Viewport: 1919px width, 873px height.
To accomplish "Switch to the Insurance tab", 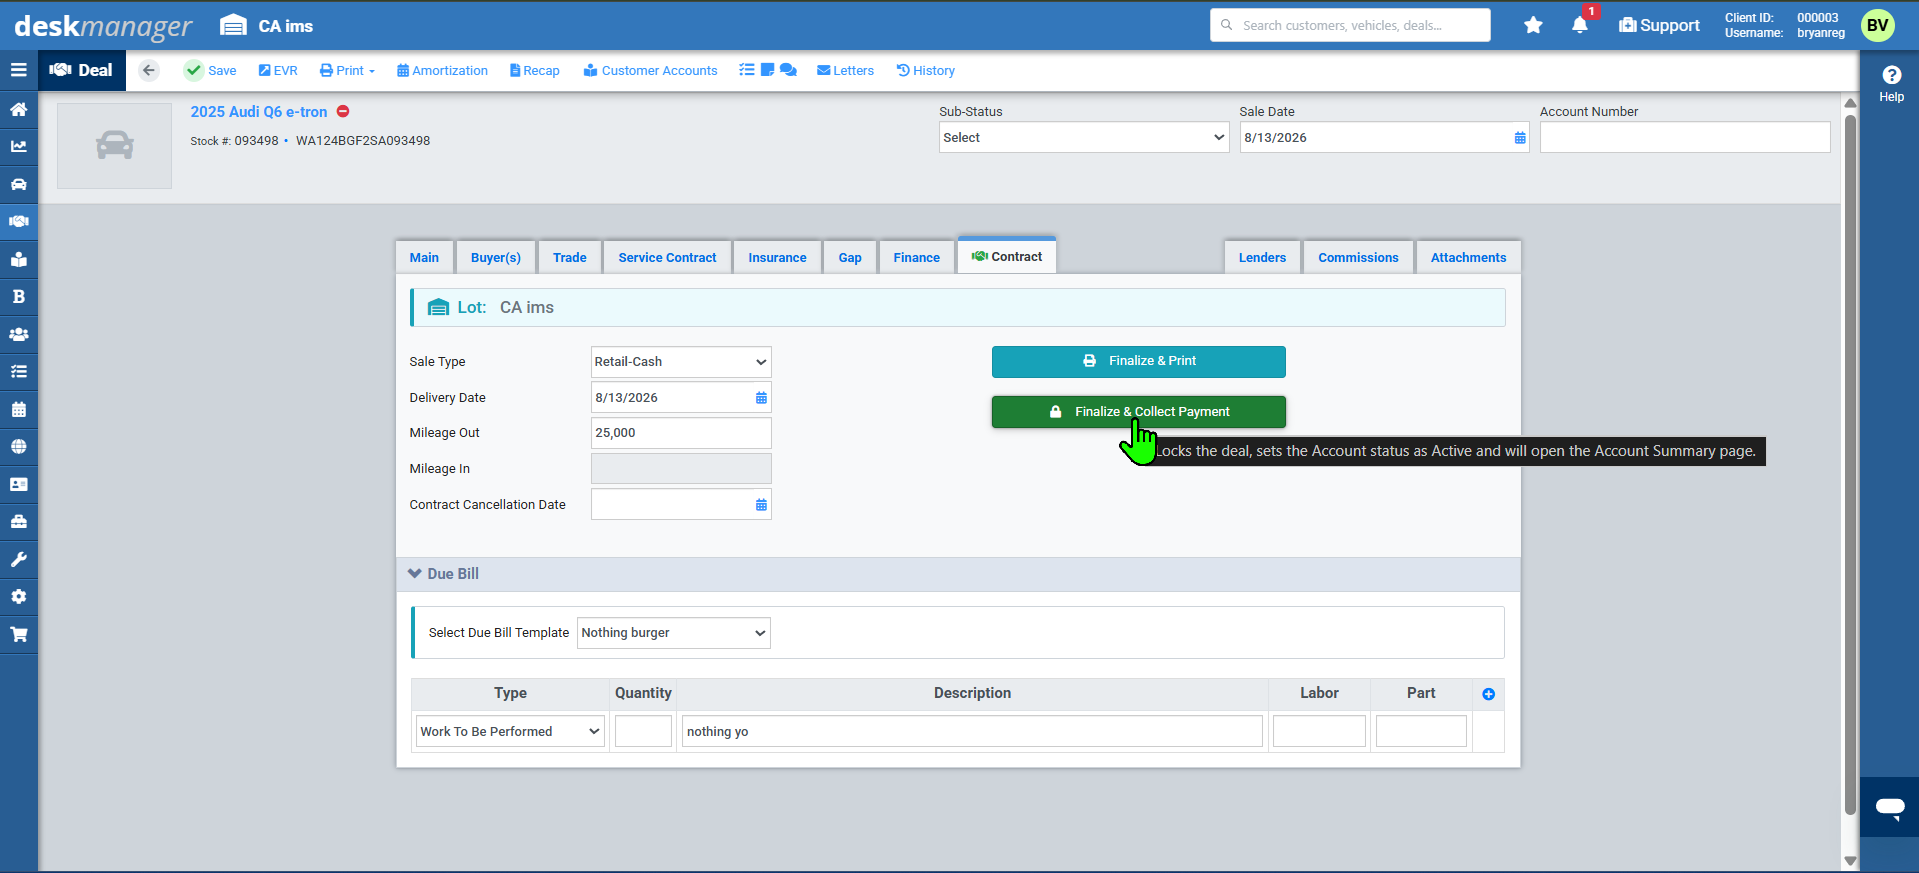I will coord(777,257).
